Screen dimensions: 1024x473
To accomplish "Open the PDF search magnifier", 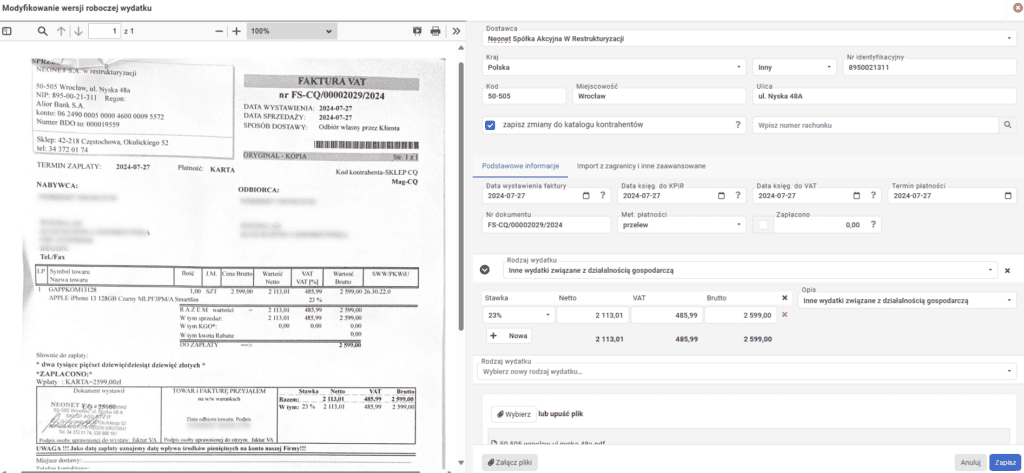I will pos(42,31).
